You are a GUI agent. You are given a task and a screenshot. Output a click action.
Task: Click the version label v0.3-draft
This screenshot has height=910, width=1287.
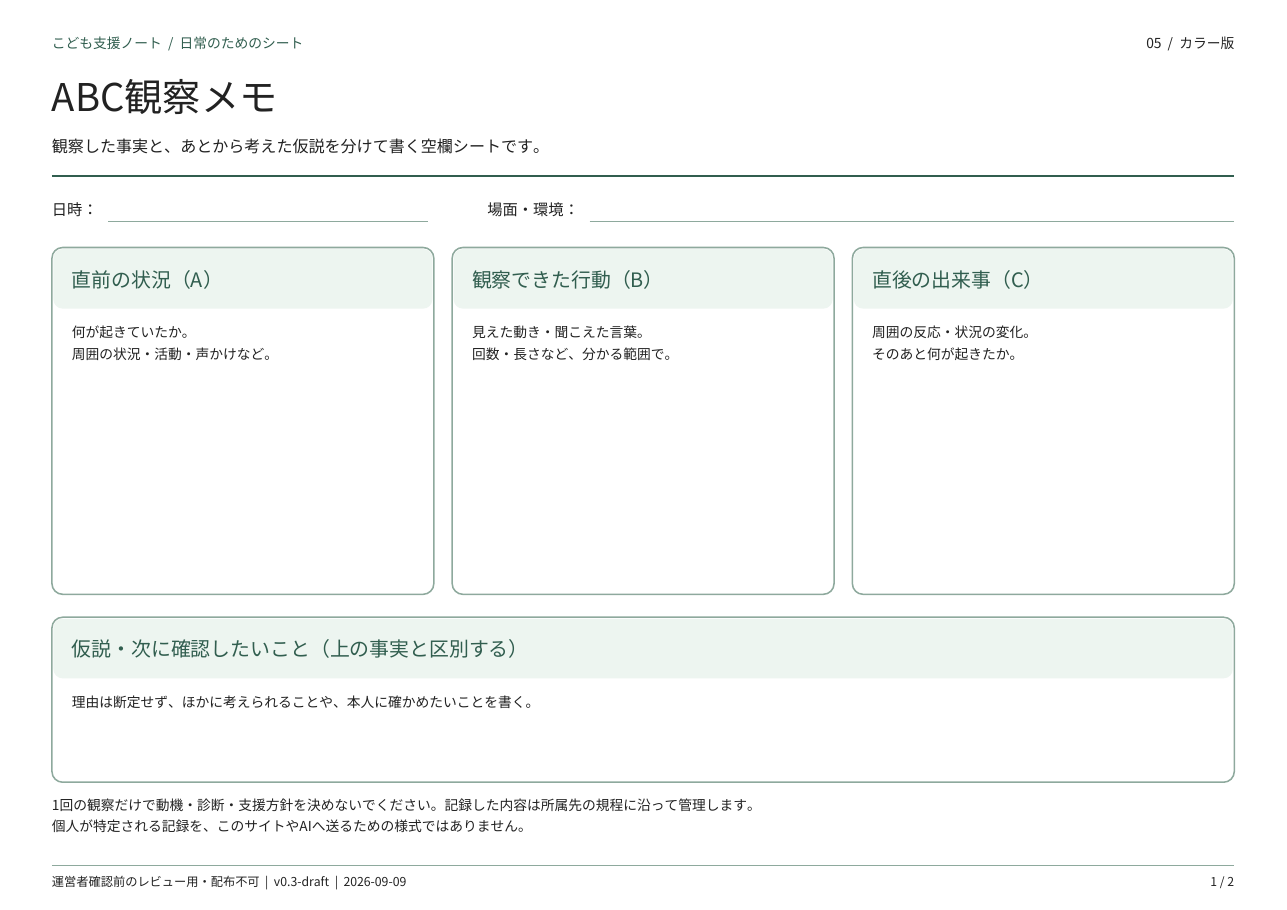(x=301, y=882)
